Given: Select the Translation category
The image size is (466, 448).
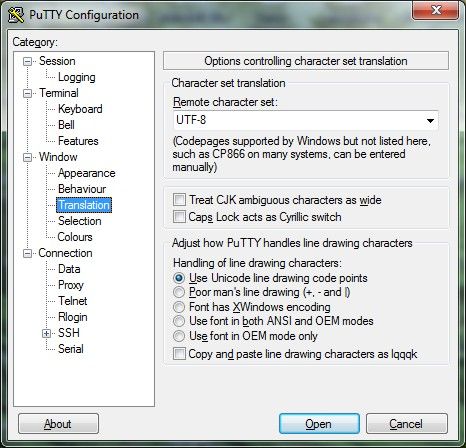Looking at the screenshot, I should (x=84, y=205).
